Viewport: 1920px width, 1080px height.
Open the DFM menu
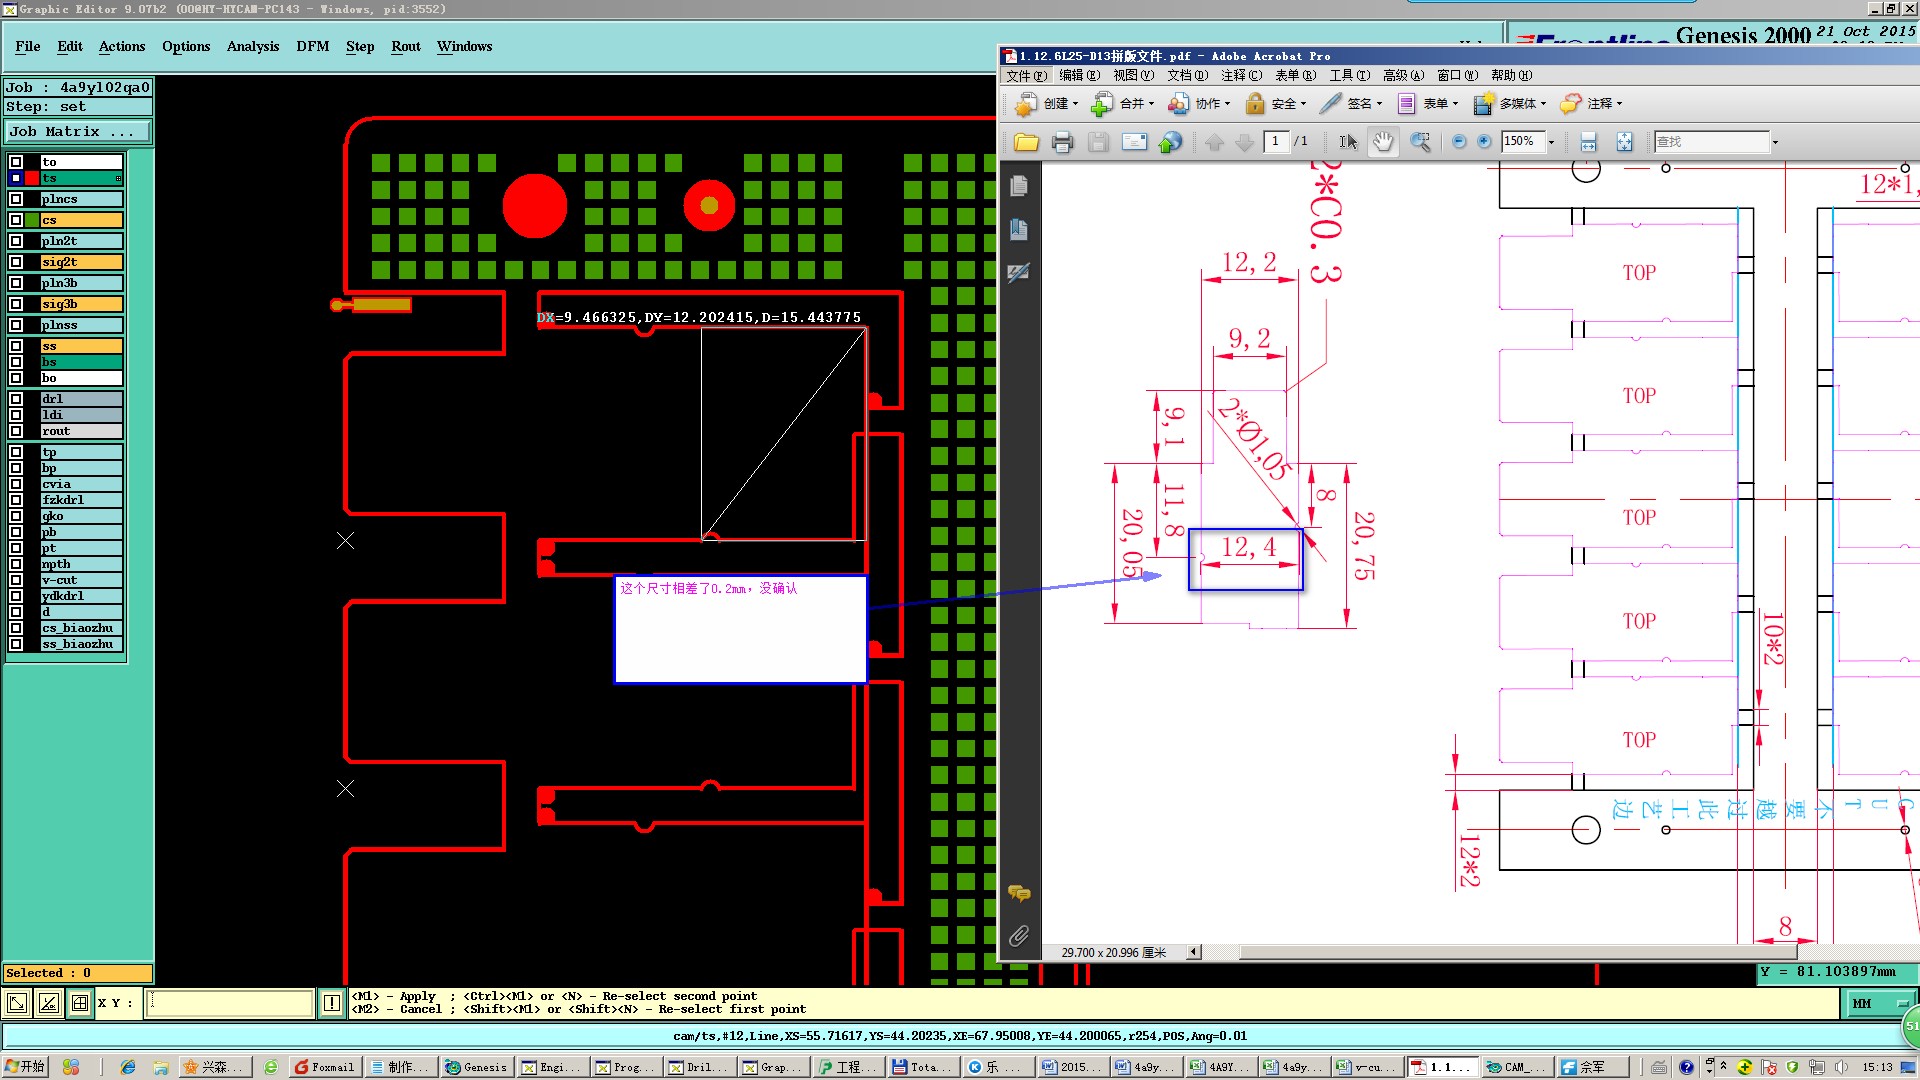click(312, 46)
